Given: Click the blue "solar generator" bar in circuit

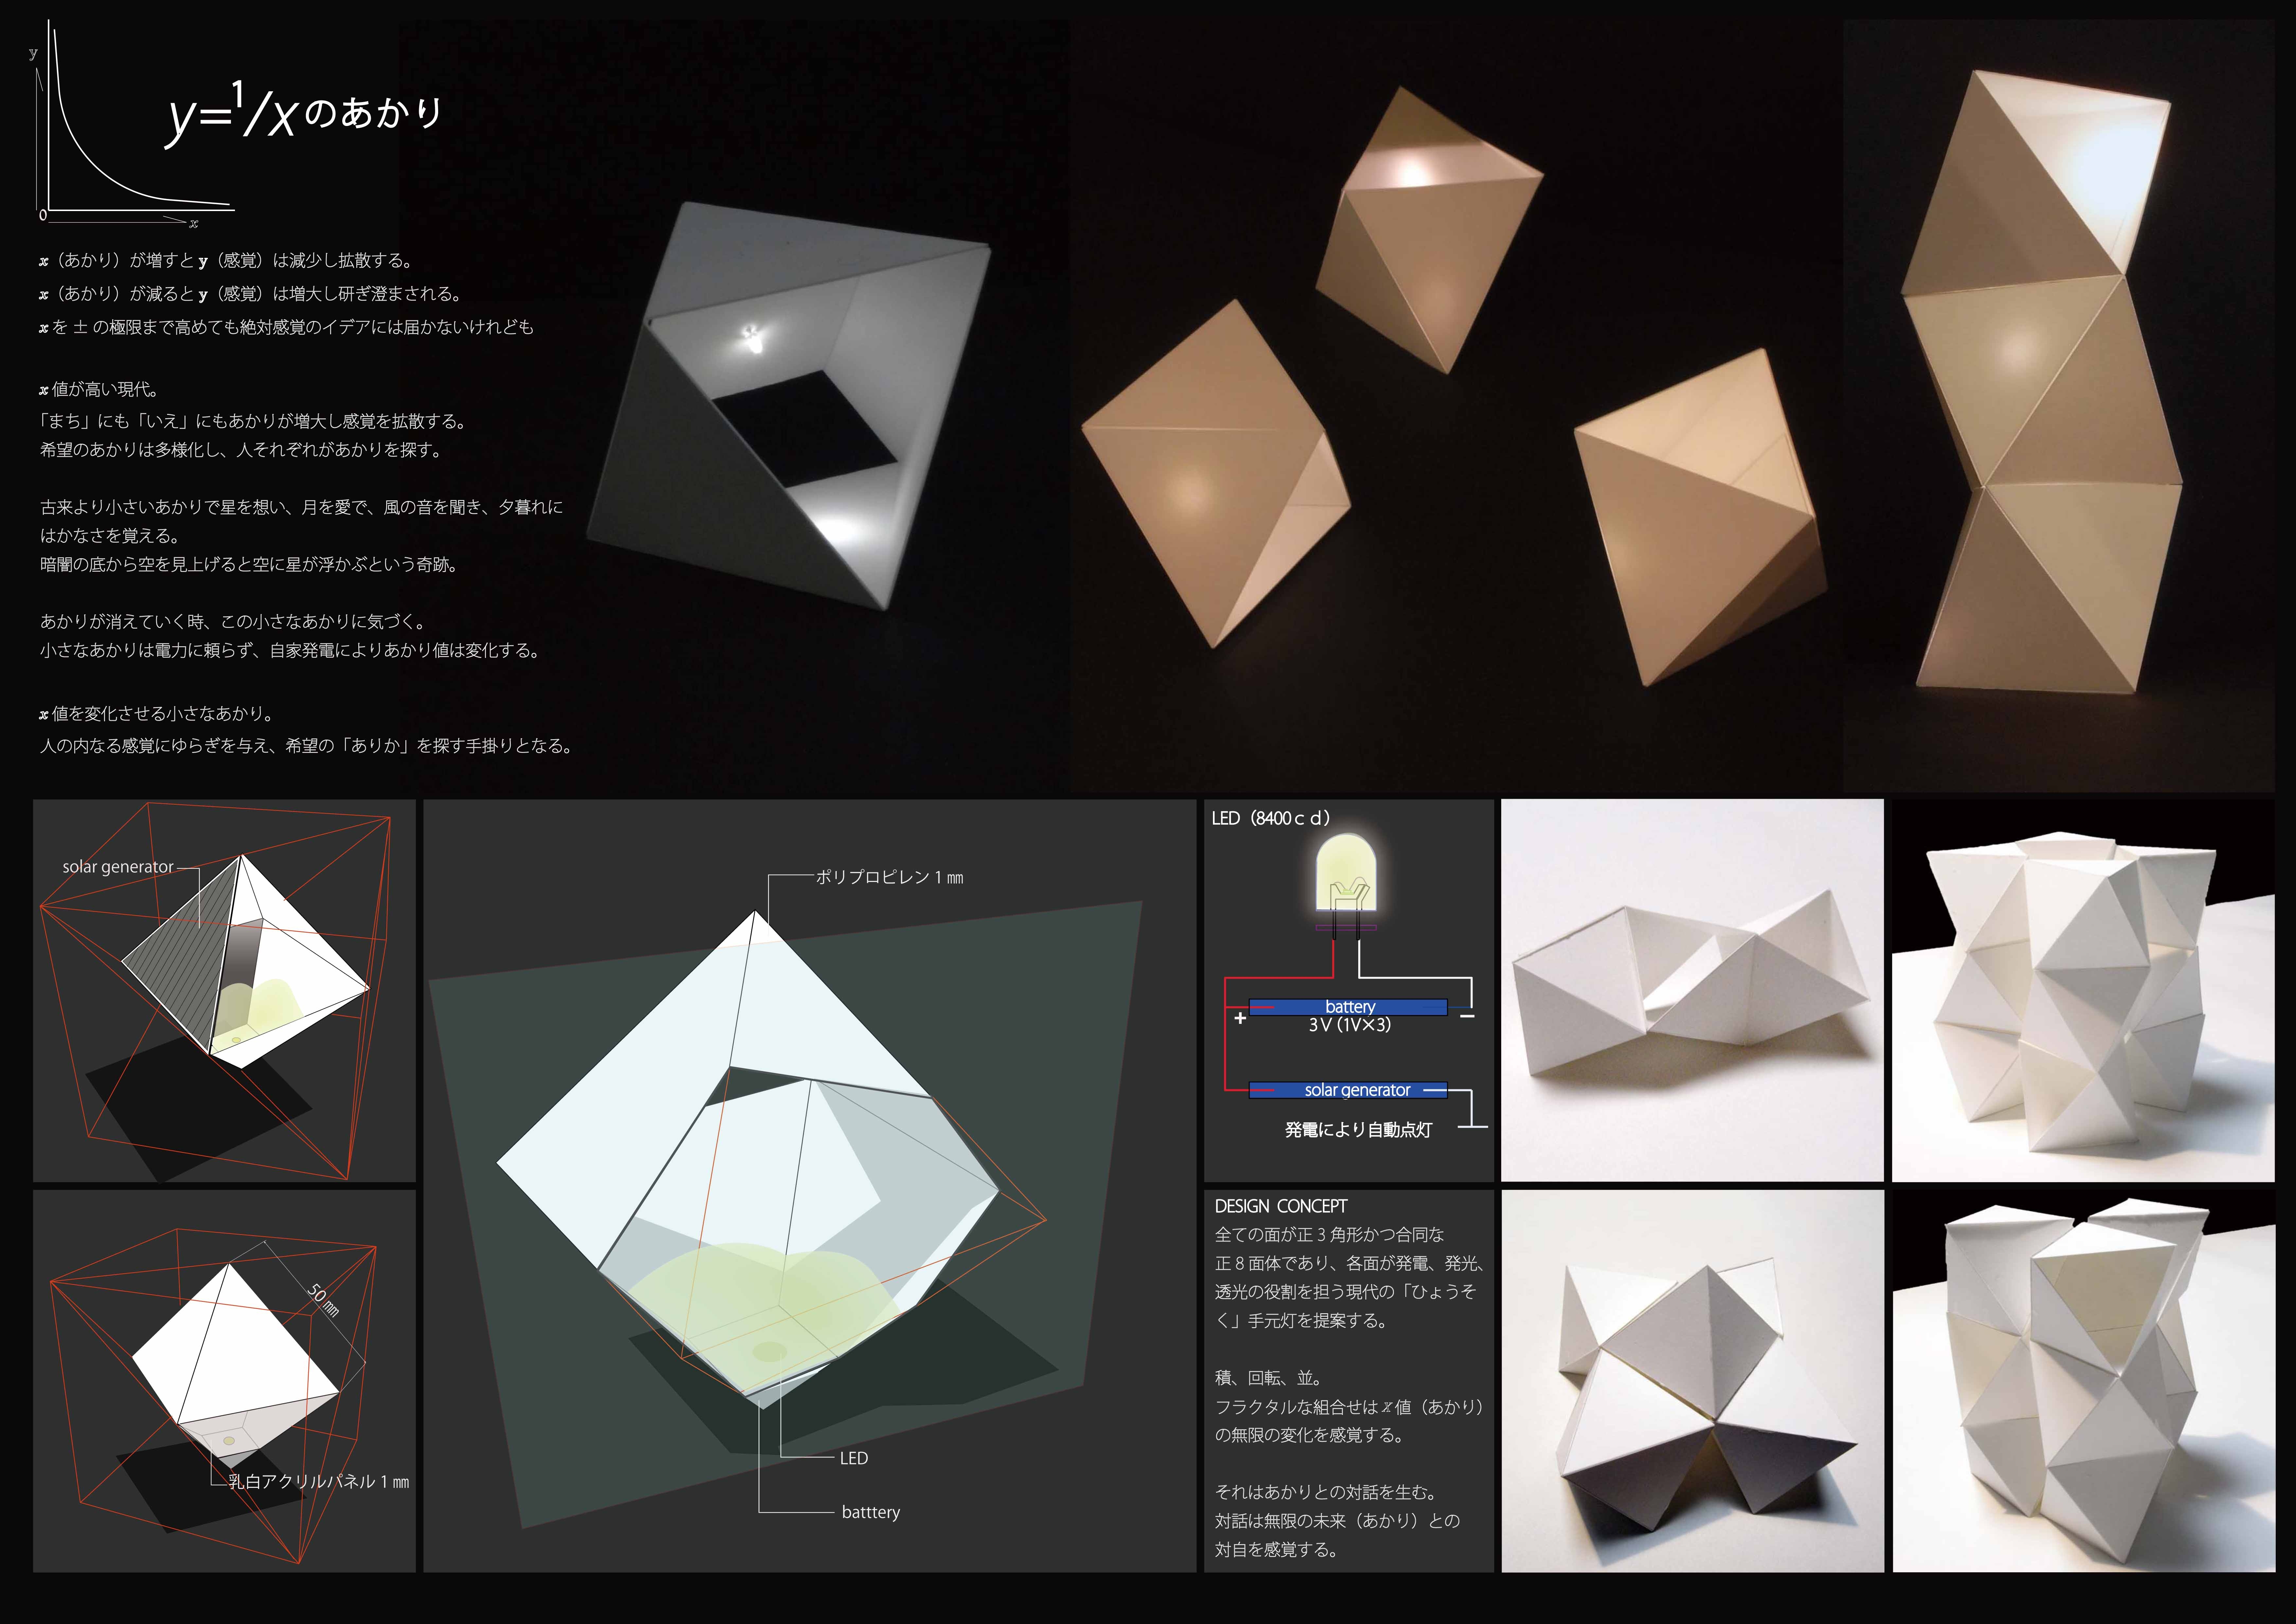Looking at the screenshot, I should pos(1348,1090).
